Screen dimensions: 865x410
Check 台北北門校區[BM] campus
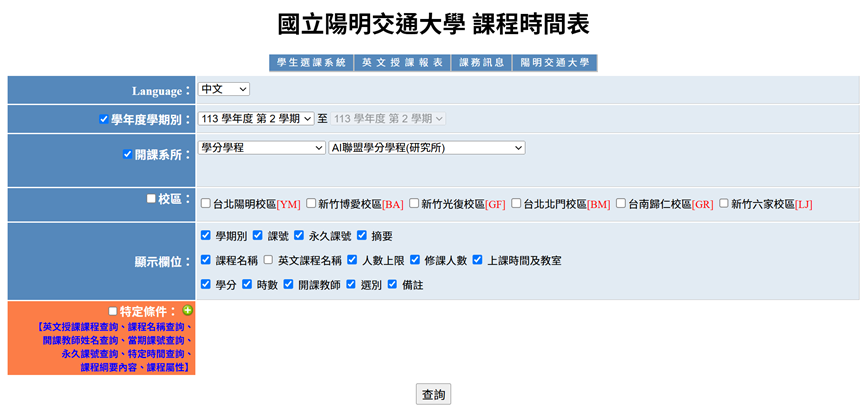pos(516,204)
